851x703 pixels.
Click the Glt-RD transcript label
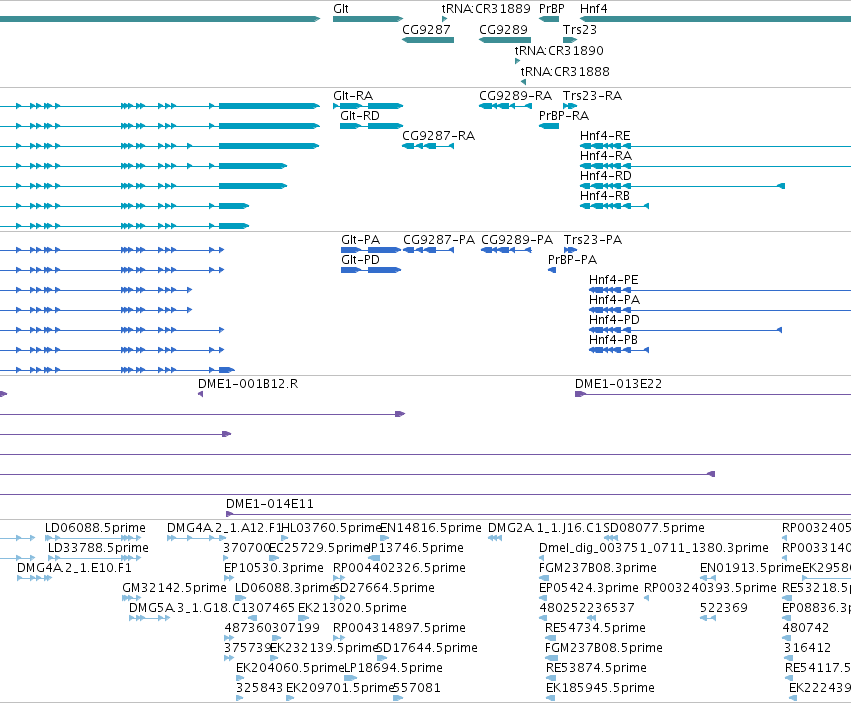click(359, 116)
